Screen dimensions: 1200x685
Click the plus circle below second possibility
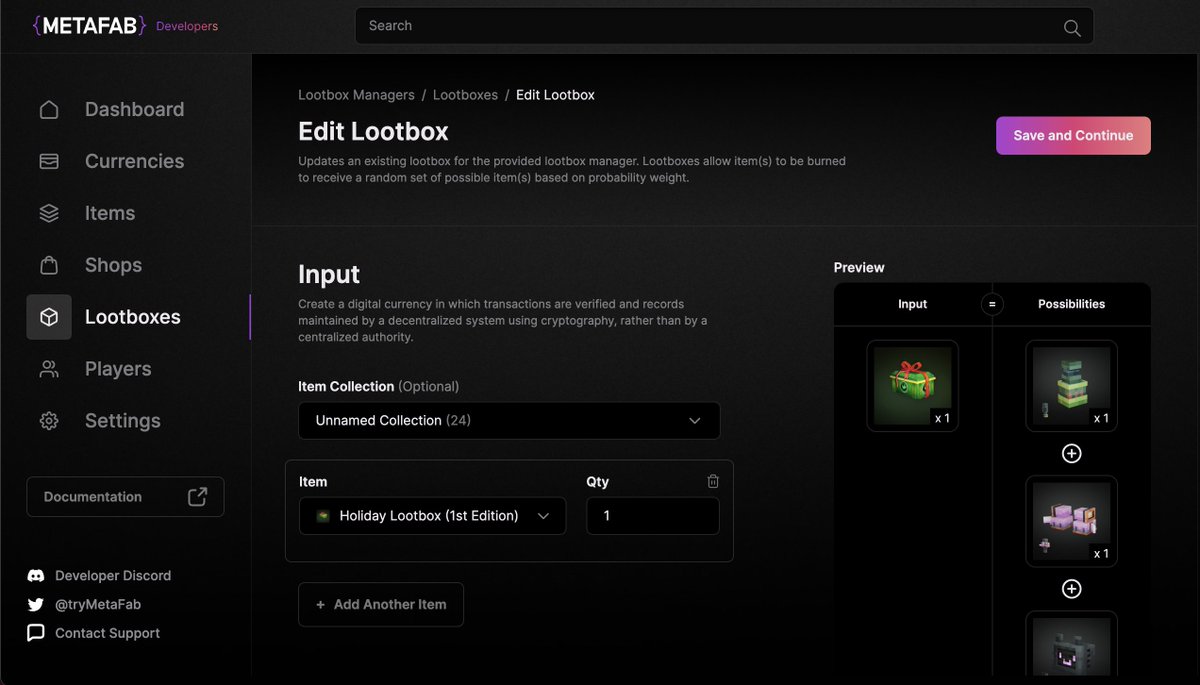[x=1071, y=589]
